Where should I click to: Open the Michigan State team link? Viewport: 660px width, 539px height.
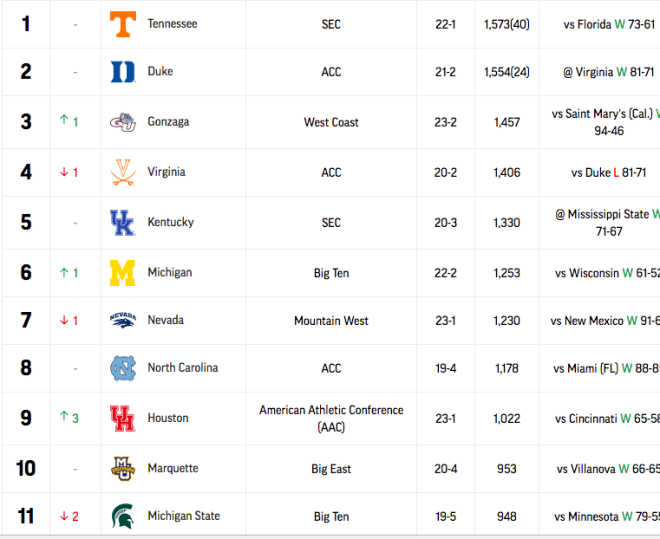click(184, 516)
